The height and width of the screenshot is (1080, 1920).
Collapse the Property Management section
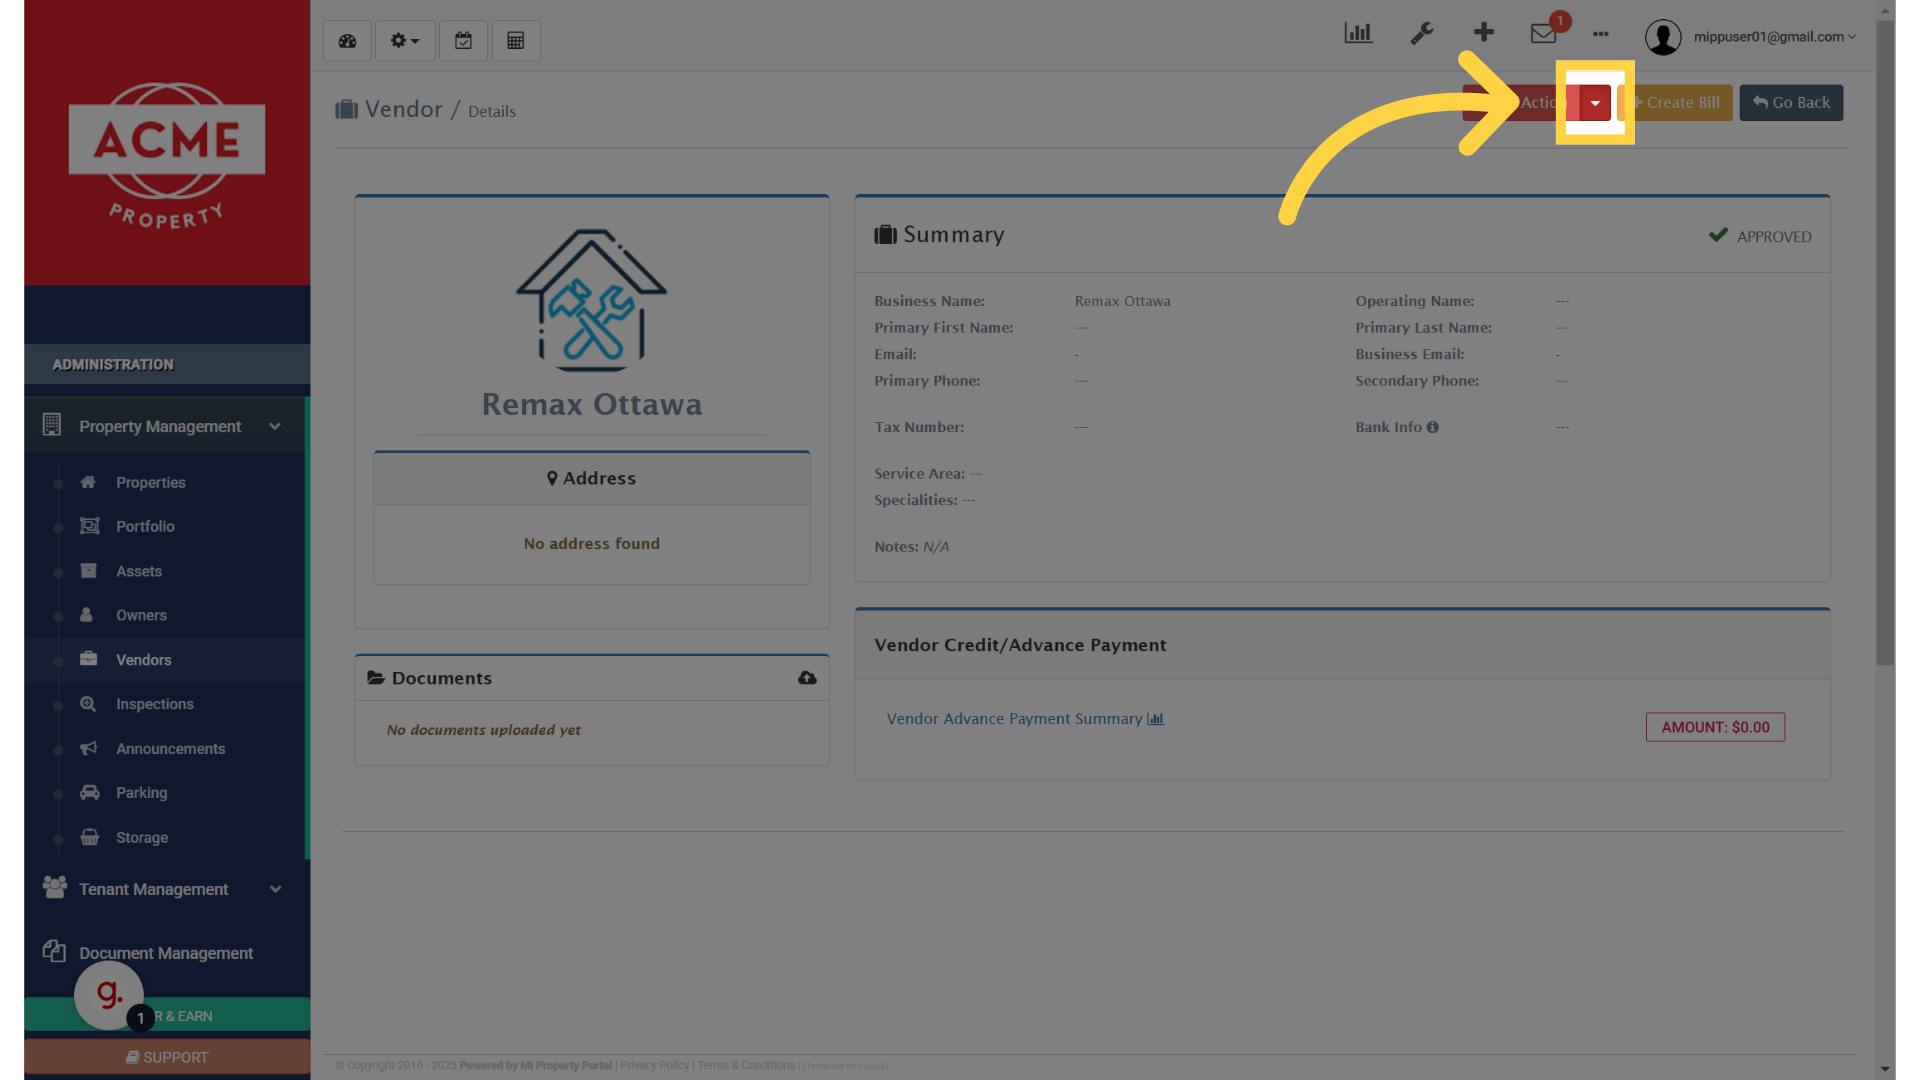click(165, 427)
